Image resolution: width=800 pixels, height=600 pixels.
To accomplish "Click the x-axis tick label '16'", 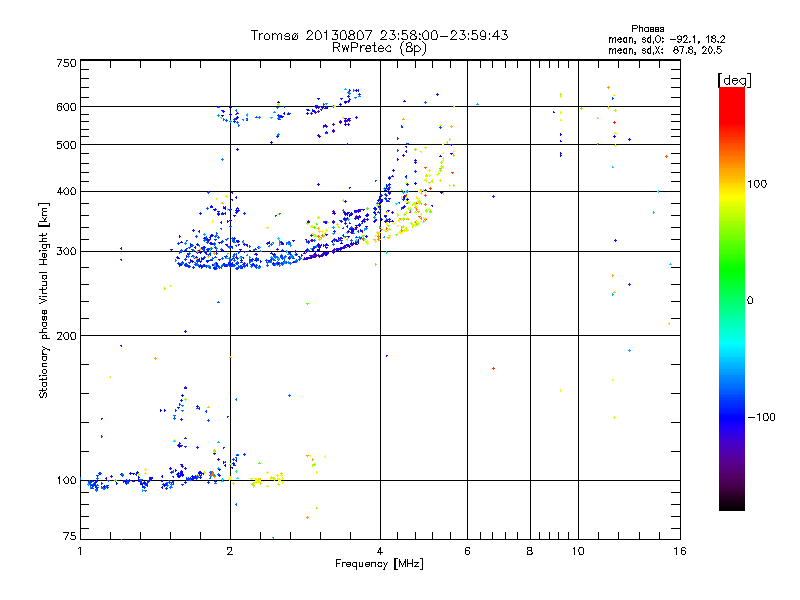I will click(x=680, y=551).
